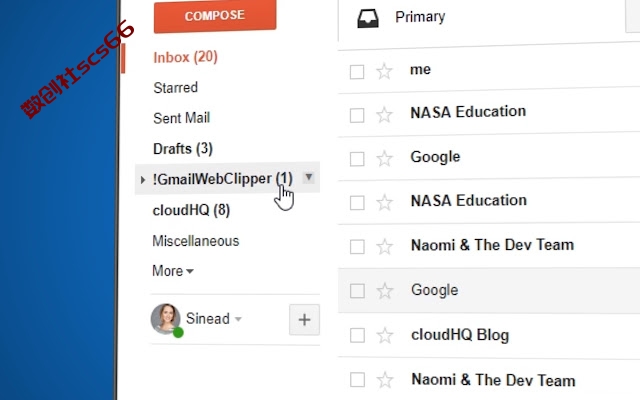
Task: Open the Inbox (20) folder
Action: pos(185,57)
